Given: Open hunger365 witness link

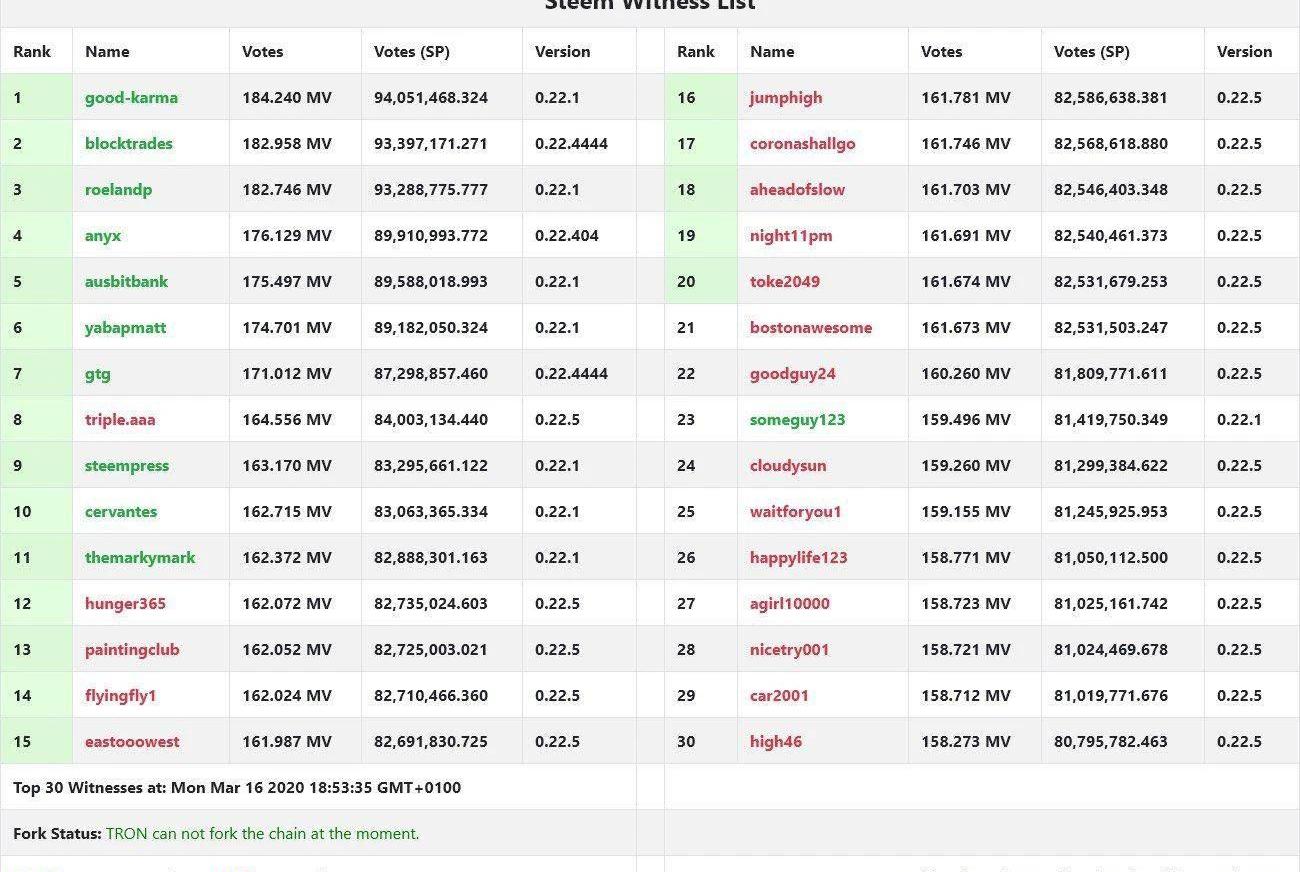Looking at the screenshot, I should [125, 604].
